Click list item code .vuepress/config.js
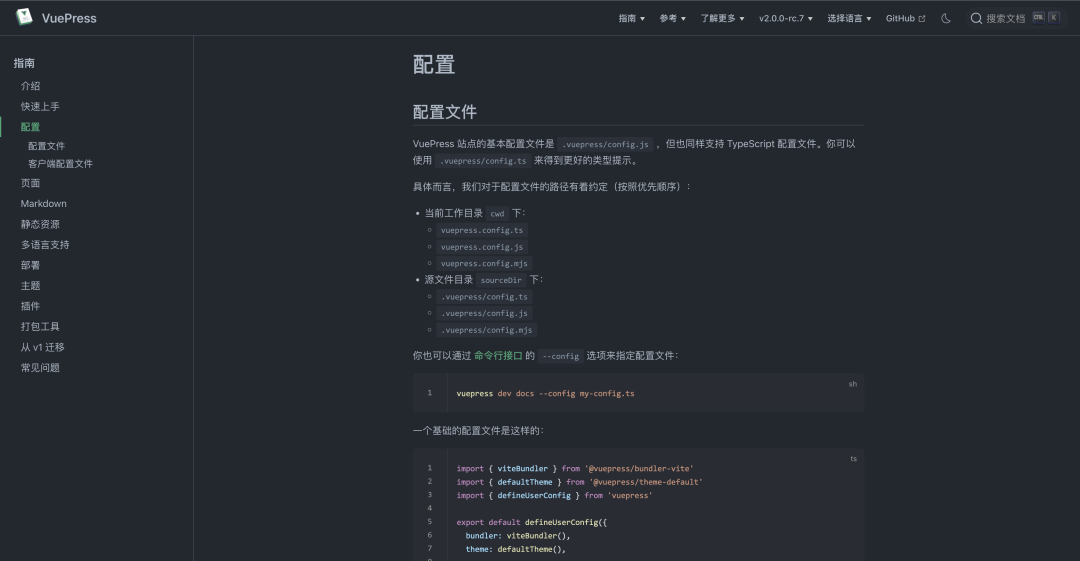The width and height of the screenshot is (1080, 561). pos(484,314)
